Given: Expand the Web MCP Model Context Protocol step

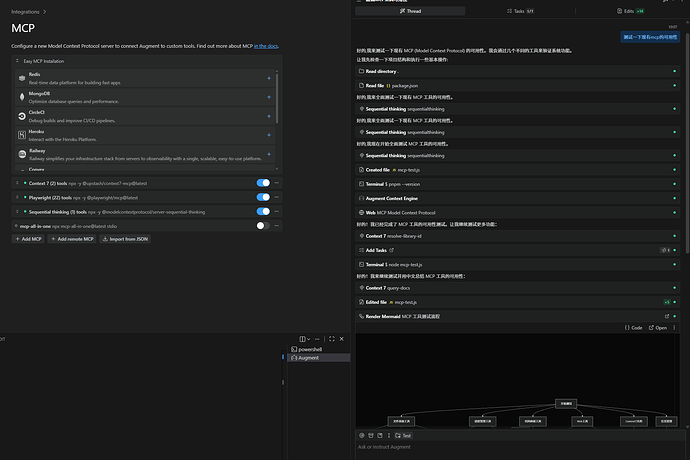Looking at the screenshot, I should (518, 213).
